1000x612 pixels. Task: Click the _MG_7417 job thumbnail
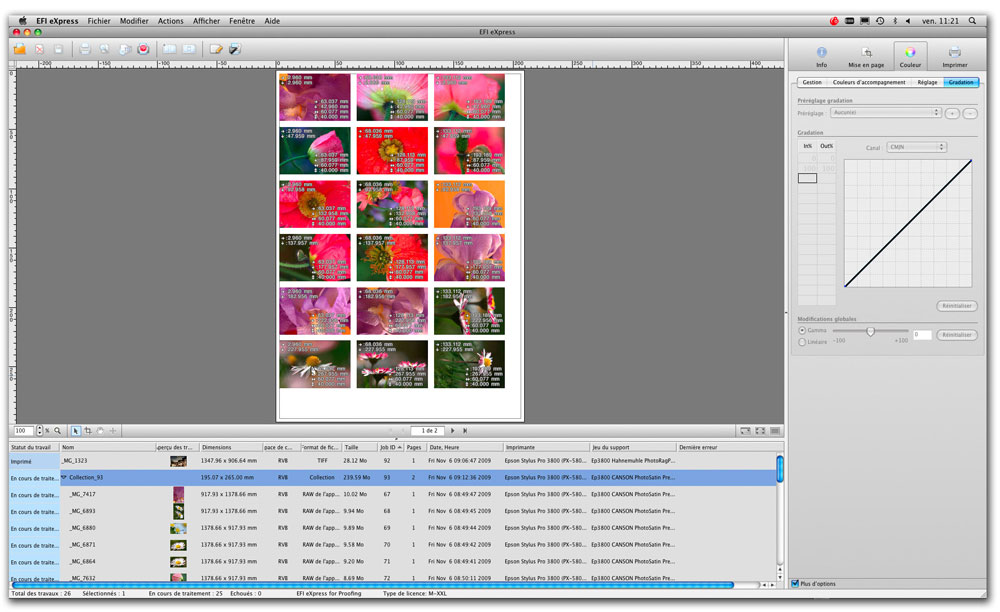pos(179,494)
